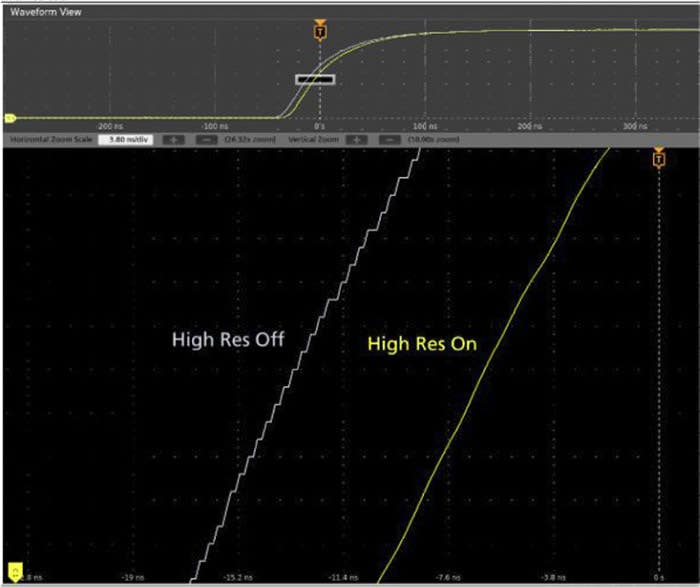Click the '-3.8 ns' time axis label
The image size is (700, 587).
[553, 578]
